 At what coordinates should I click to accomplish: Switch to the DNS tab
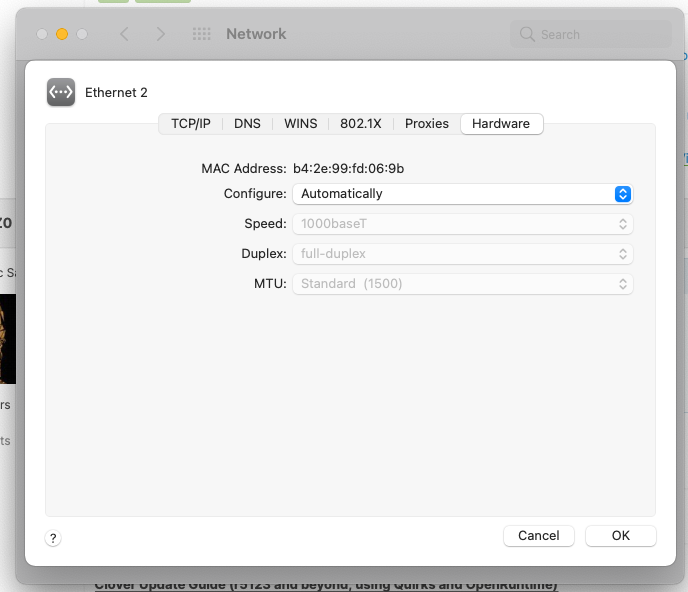click(x=247, y=124)
